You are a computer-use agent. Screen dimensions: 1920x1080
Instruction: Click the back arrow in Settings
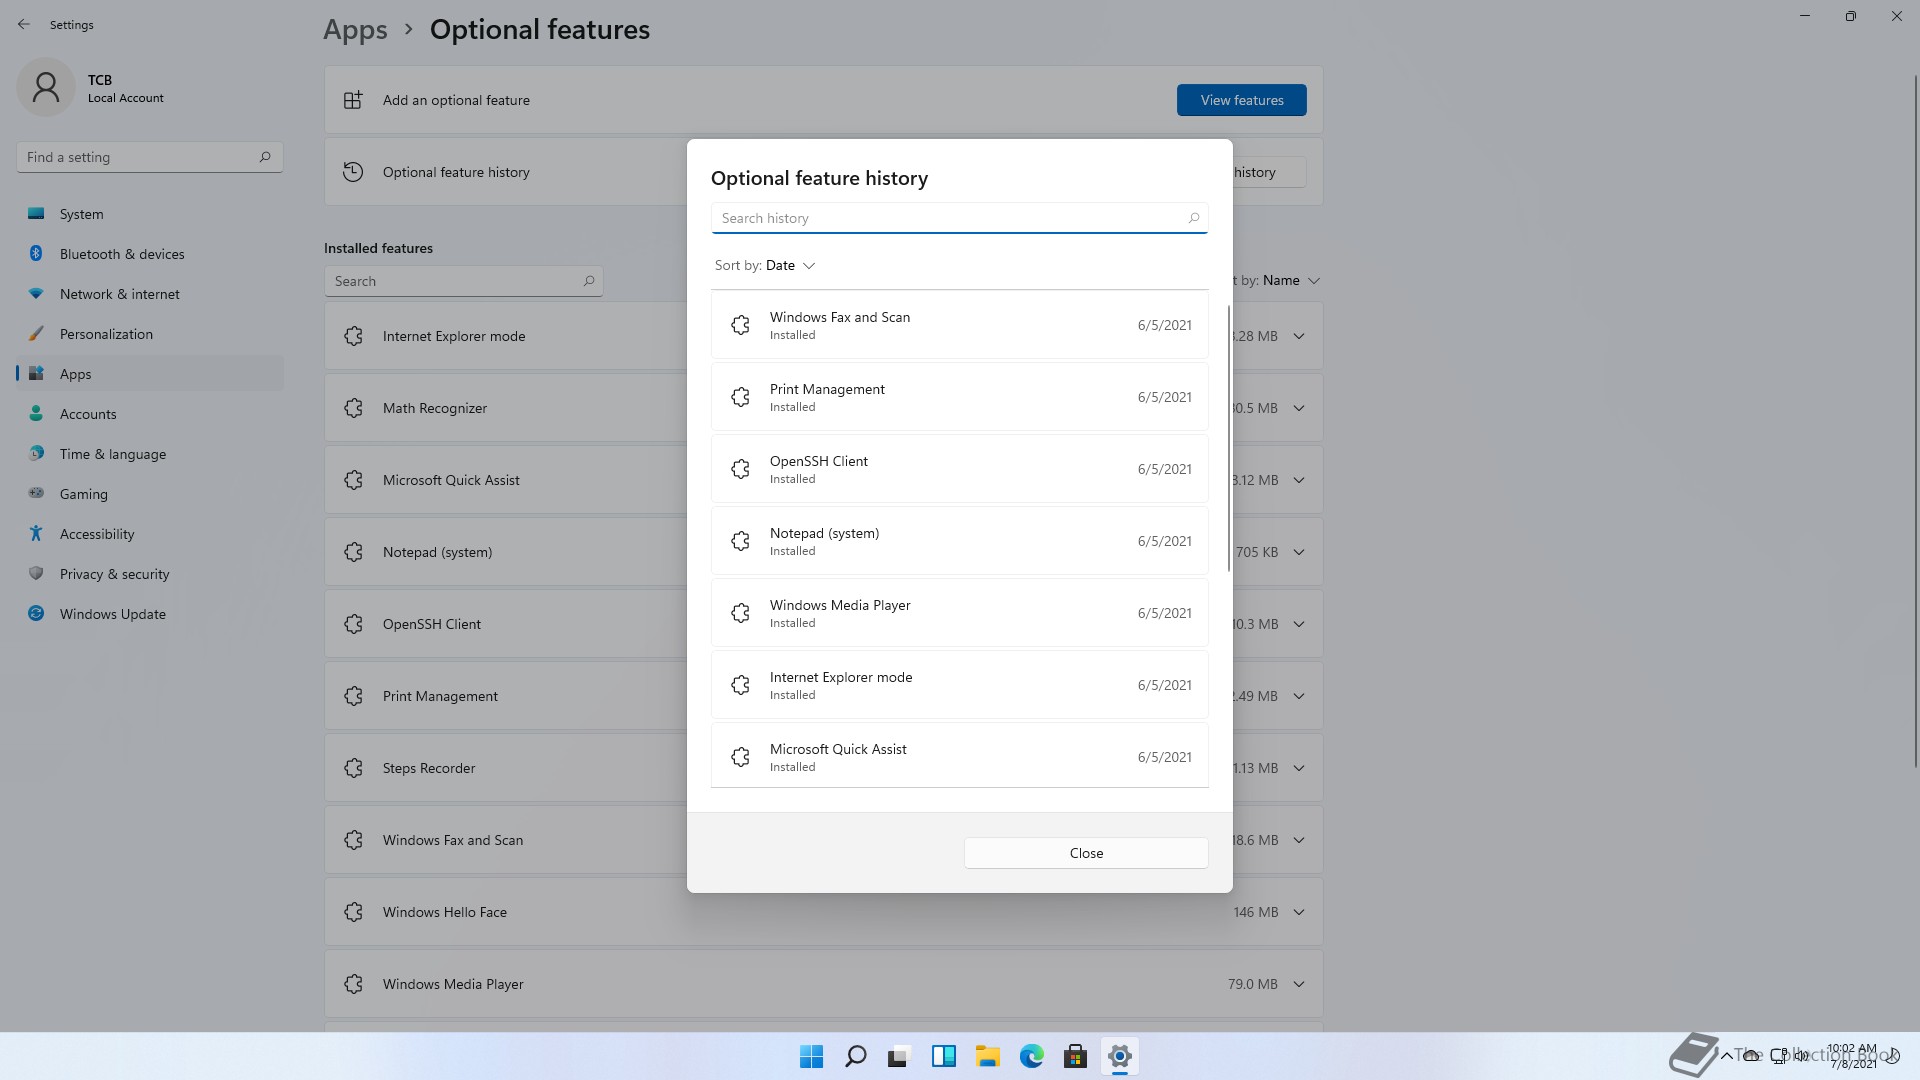(x=24, y=24)
